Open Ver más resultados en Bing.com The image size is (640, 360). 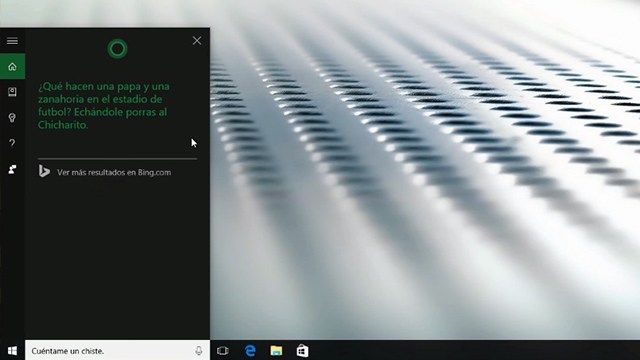tap(114, 172)
